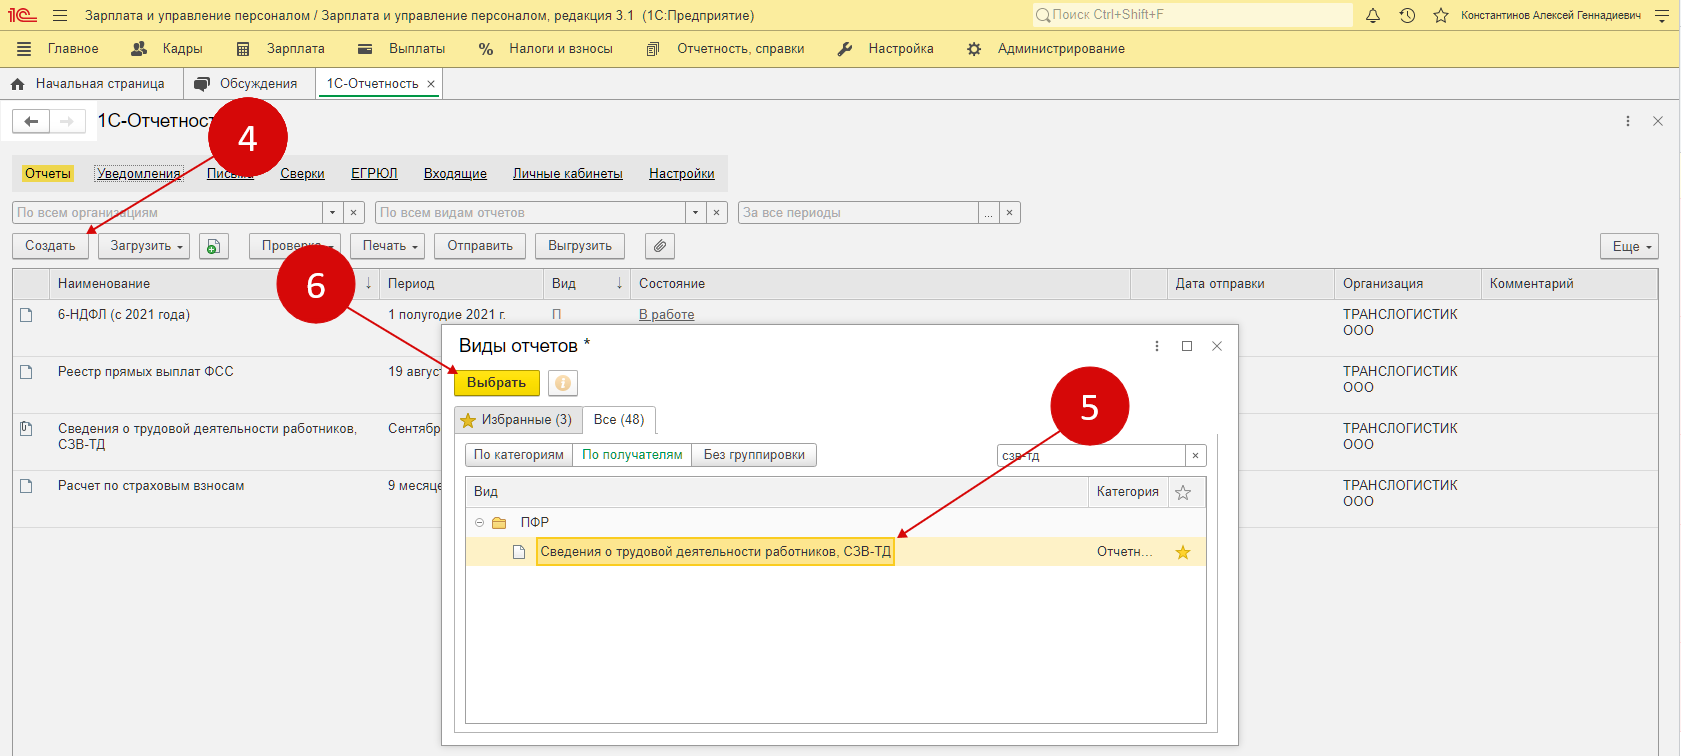The height and width of the screenshot is (756, 1681).
Task: Click the Создать button
Action: click(x=50, y=246)
